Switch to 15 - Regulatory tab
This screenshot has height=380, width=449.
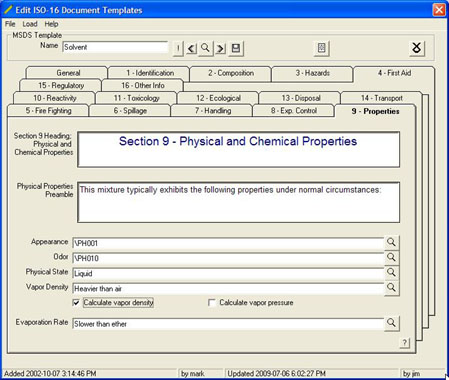[61, 86]
